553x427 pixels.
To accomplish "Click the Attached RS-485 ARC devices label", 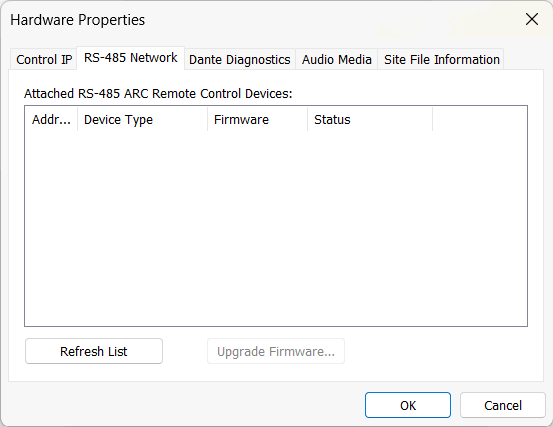I will pos(158,94).
